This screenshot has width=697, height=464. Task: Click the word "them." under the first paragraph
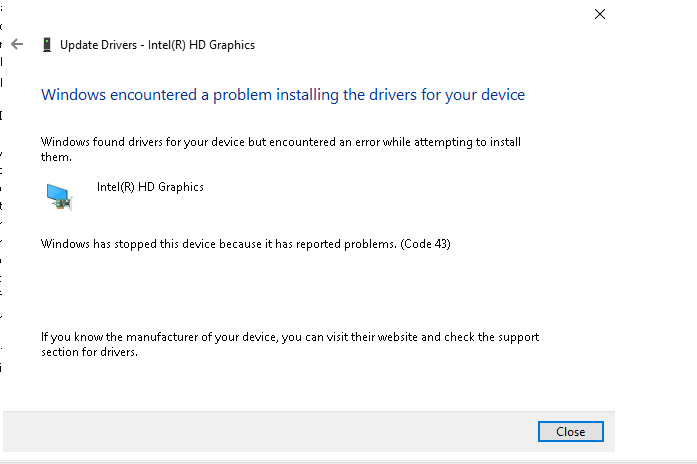coord(56,157)
